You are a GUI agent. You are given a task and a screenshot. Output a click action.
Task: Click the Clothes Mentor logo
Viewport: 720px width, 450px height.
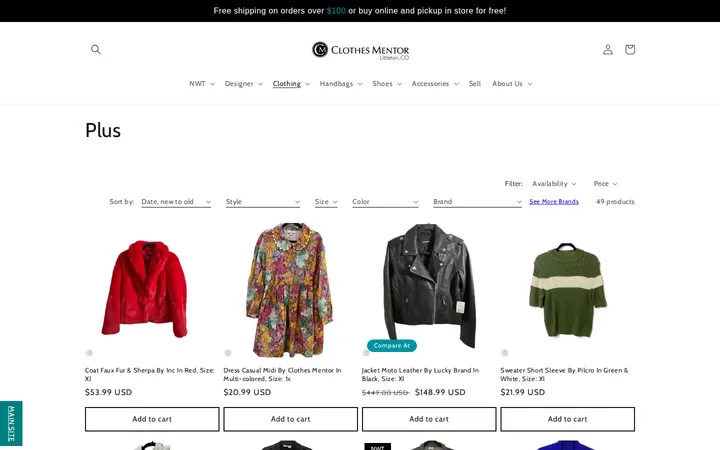(x=360, y=50)
